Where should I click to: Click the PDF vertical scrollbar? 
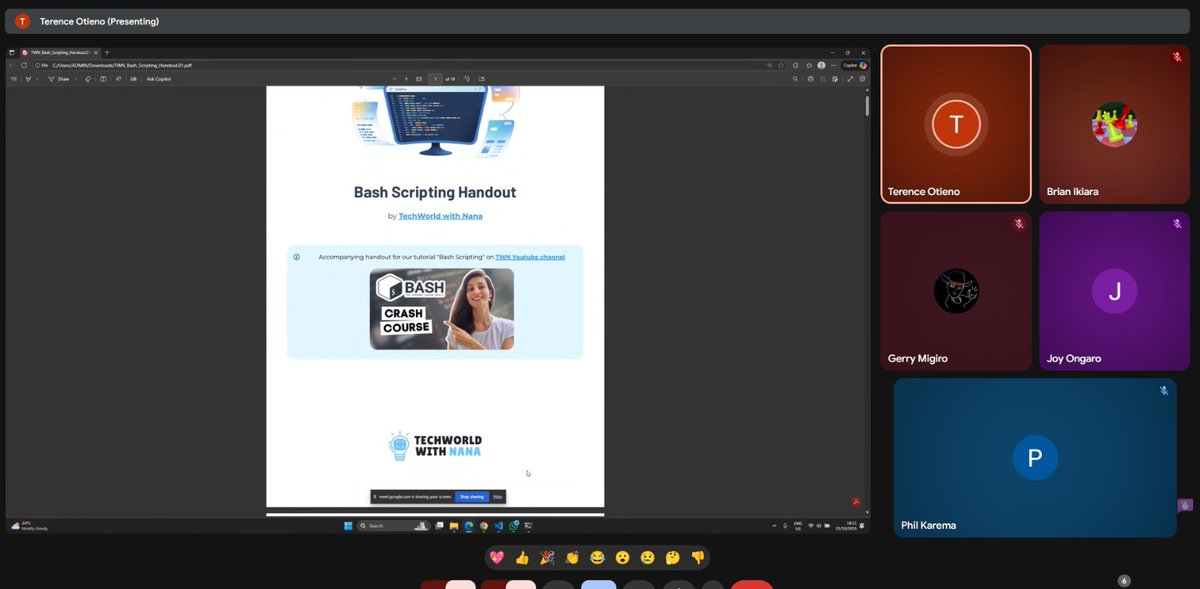(x=867, y=105)
